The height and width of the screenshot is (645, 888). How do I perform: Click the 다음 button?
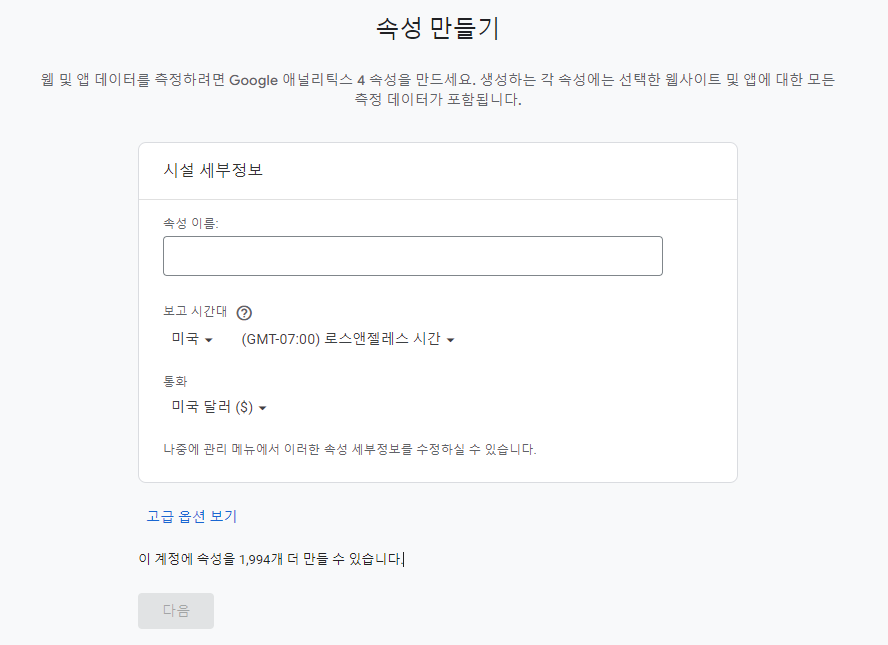point(176,610)
